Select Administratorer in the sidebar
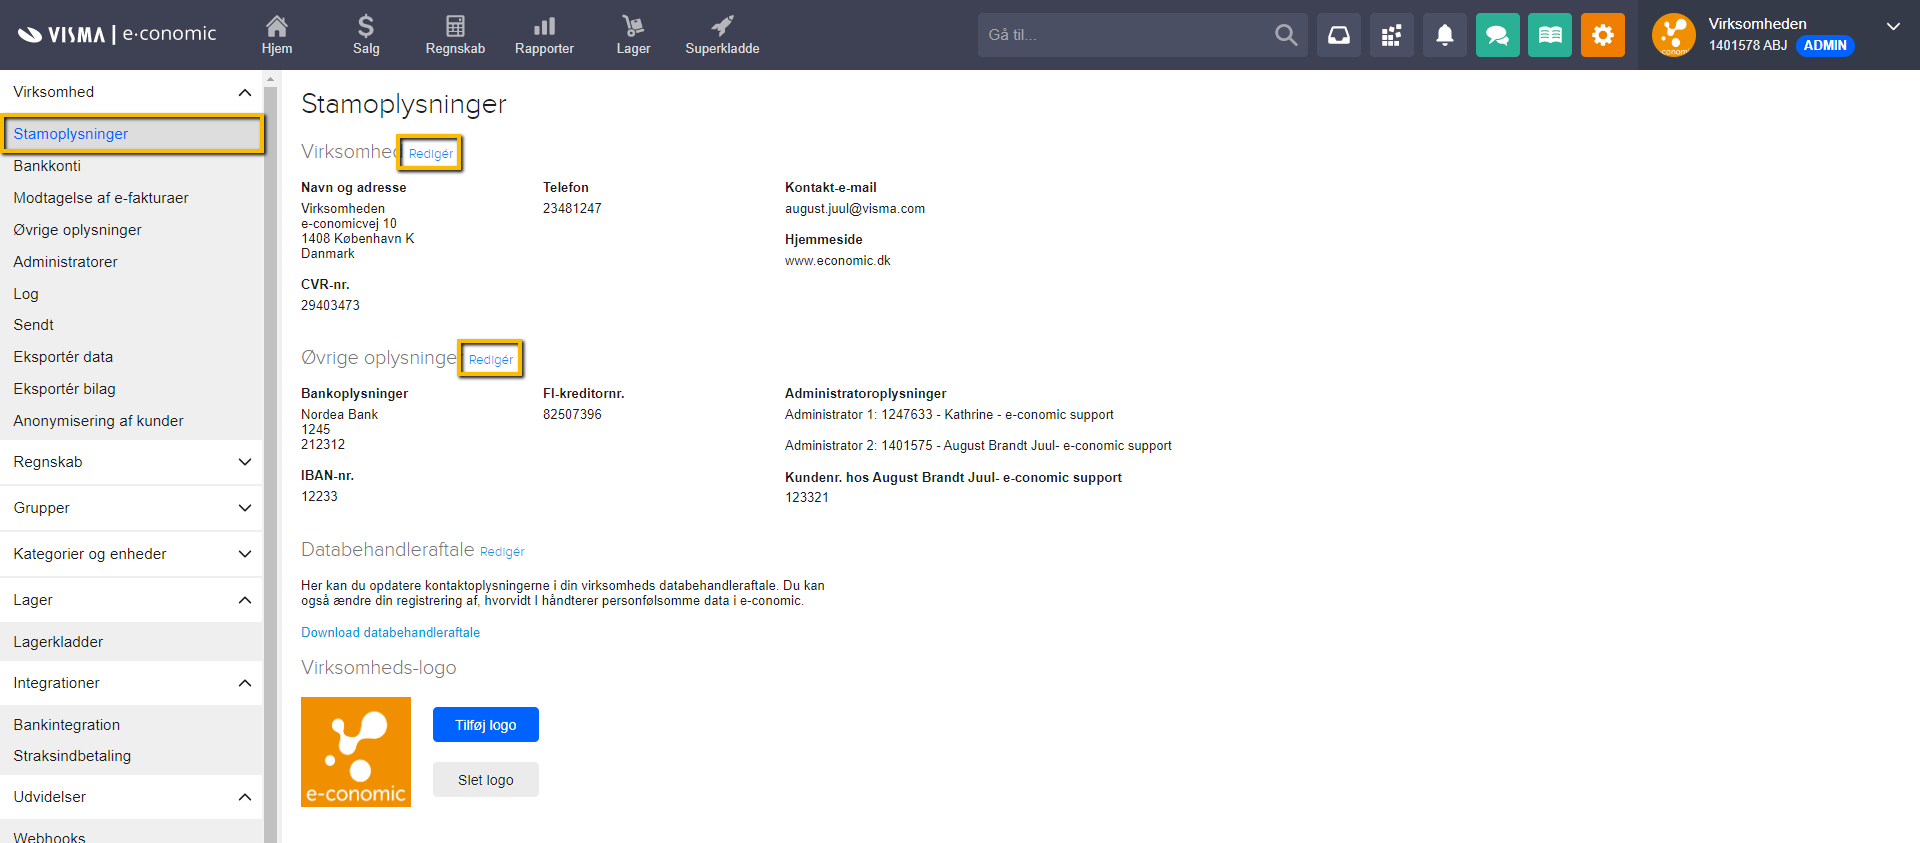The width and height of the screenshot is (1920, 843). 65,262
